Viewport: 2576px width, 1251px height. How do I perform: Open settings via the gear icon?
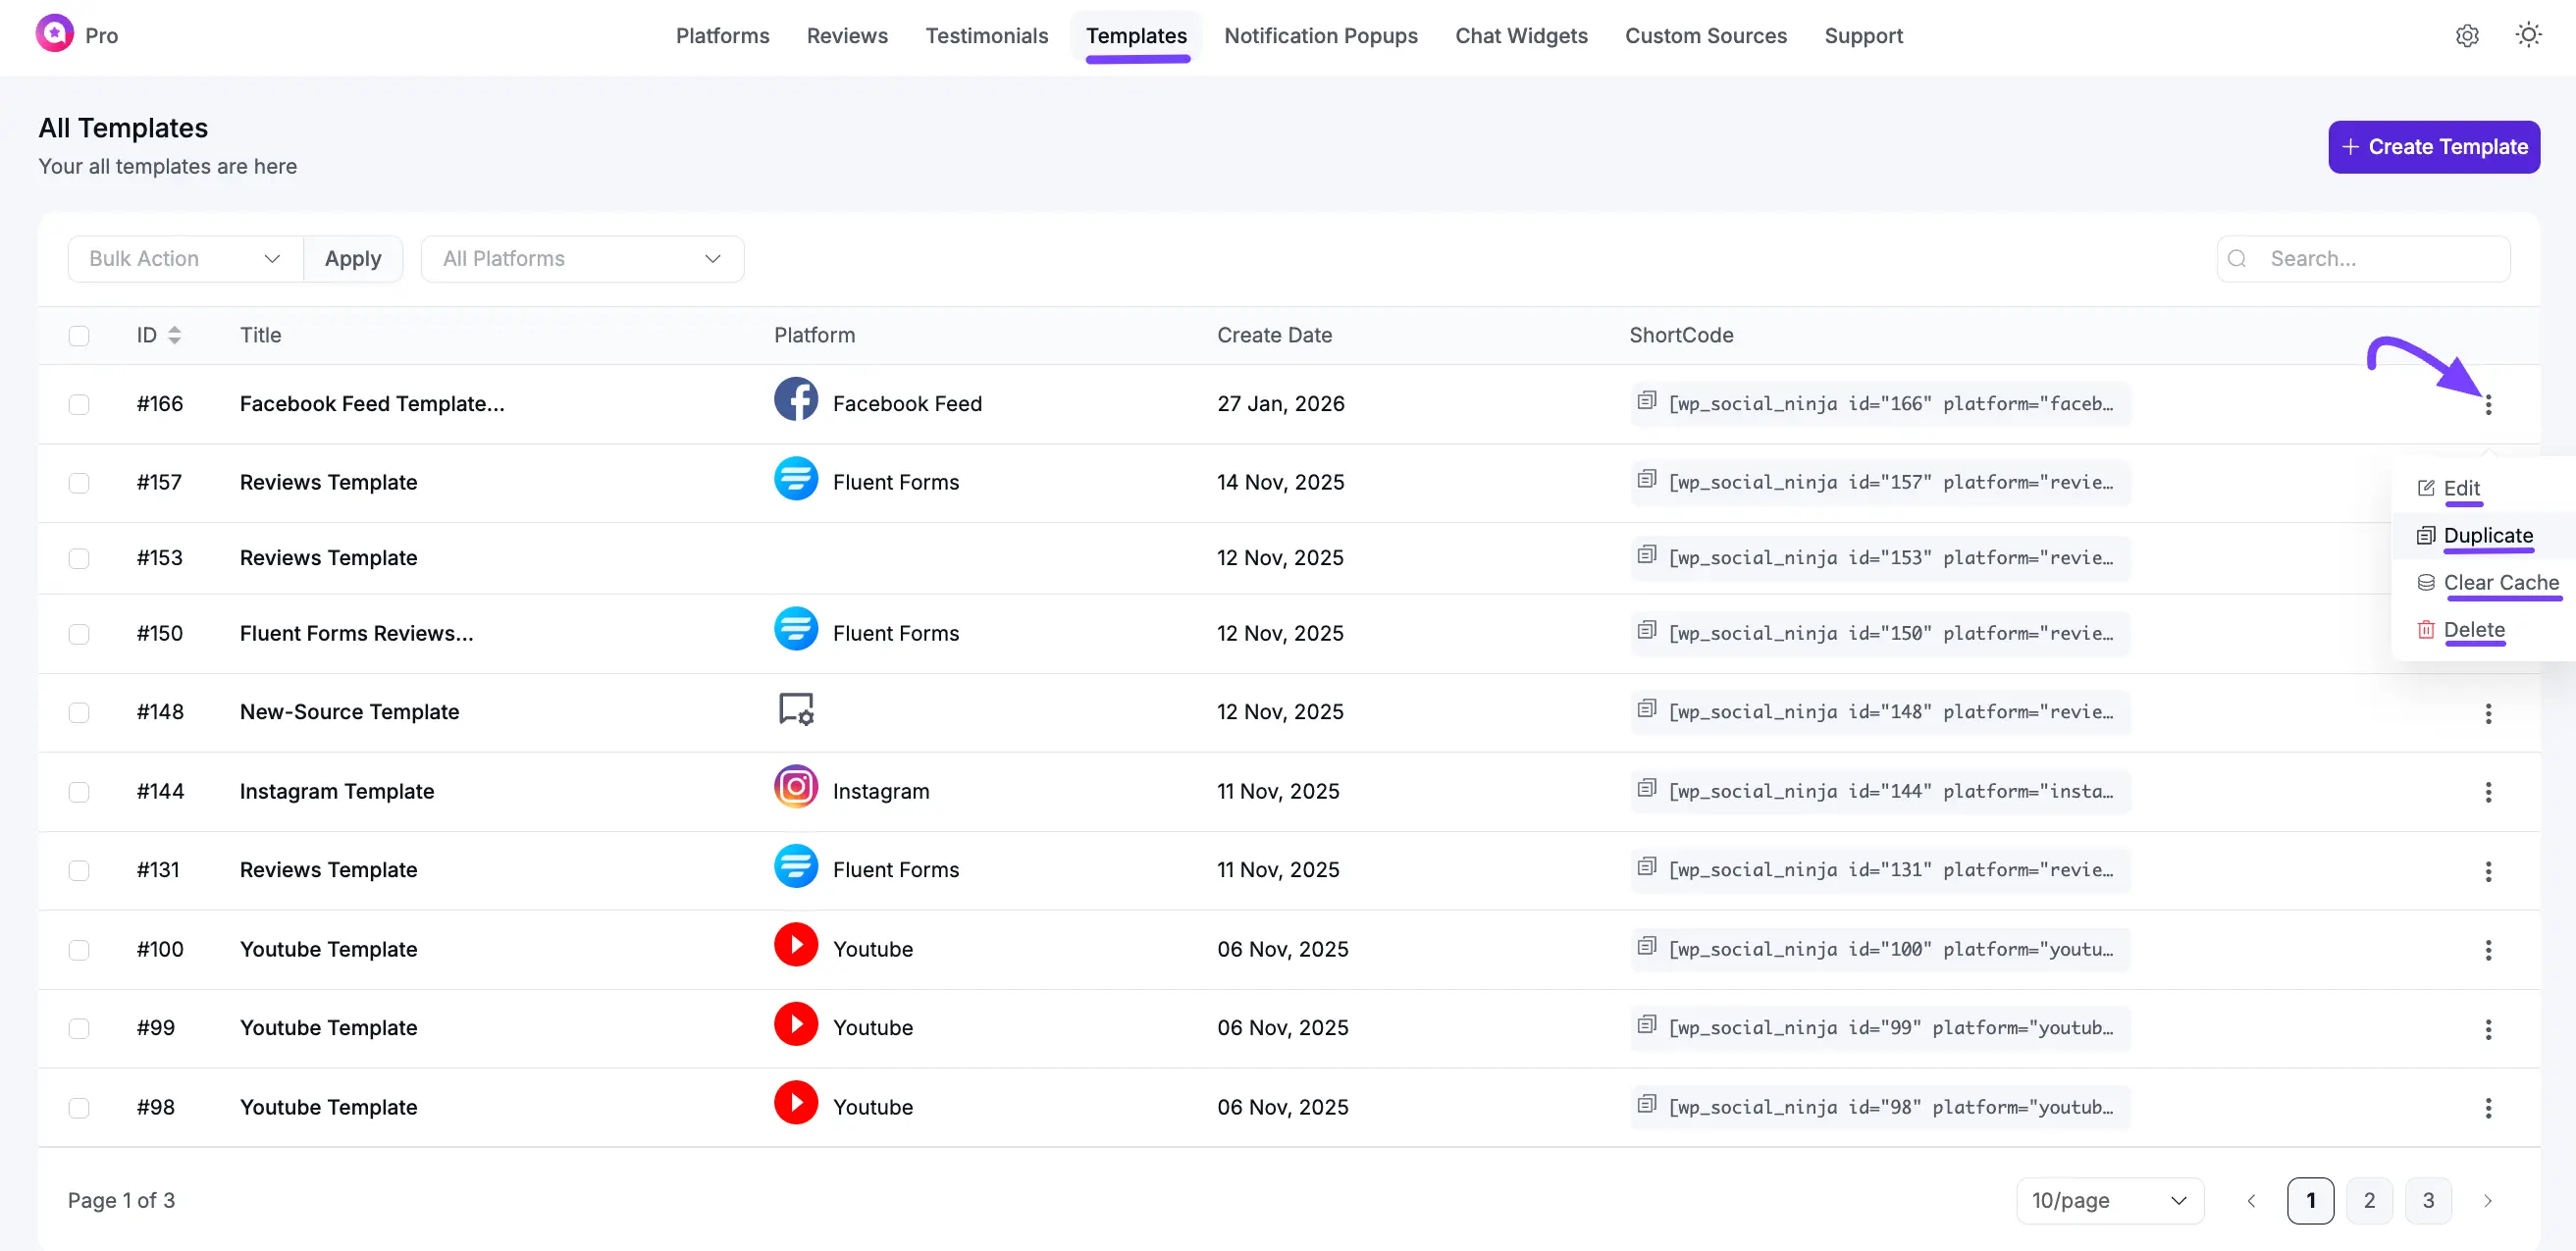(x=2467, y=35)
